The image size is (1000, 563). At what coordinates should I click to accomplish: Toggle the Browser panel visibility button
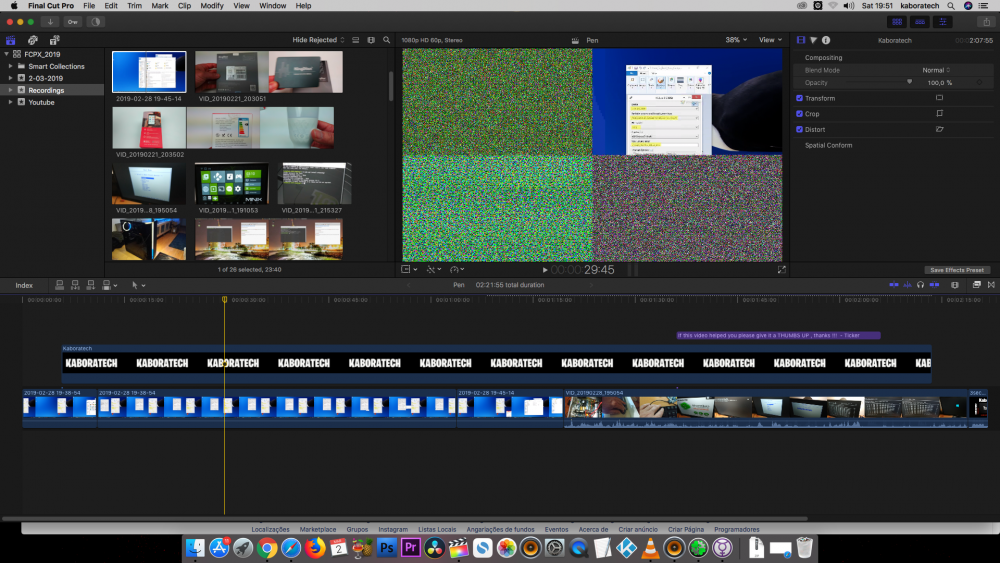pyautogui.click(x=897, y=22)
